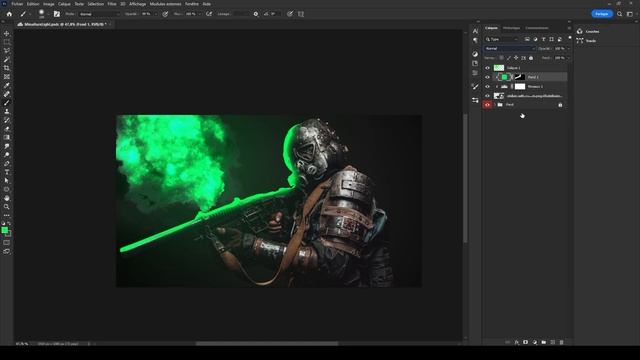Select the Eraser tool
This screenshot has width=640, height=360.
[7, 129]
